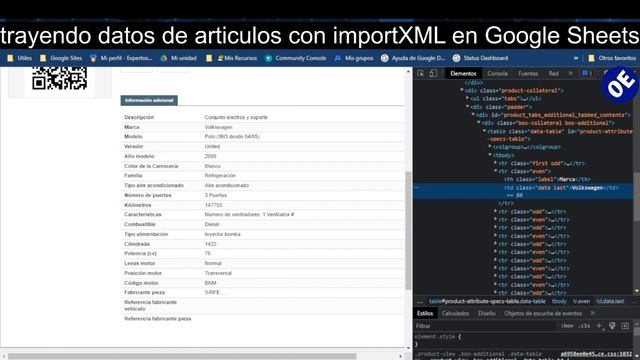Select the Información adicional tab on the page
The width and height of the screenshot is (640, 360).
pos(149,100)
